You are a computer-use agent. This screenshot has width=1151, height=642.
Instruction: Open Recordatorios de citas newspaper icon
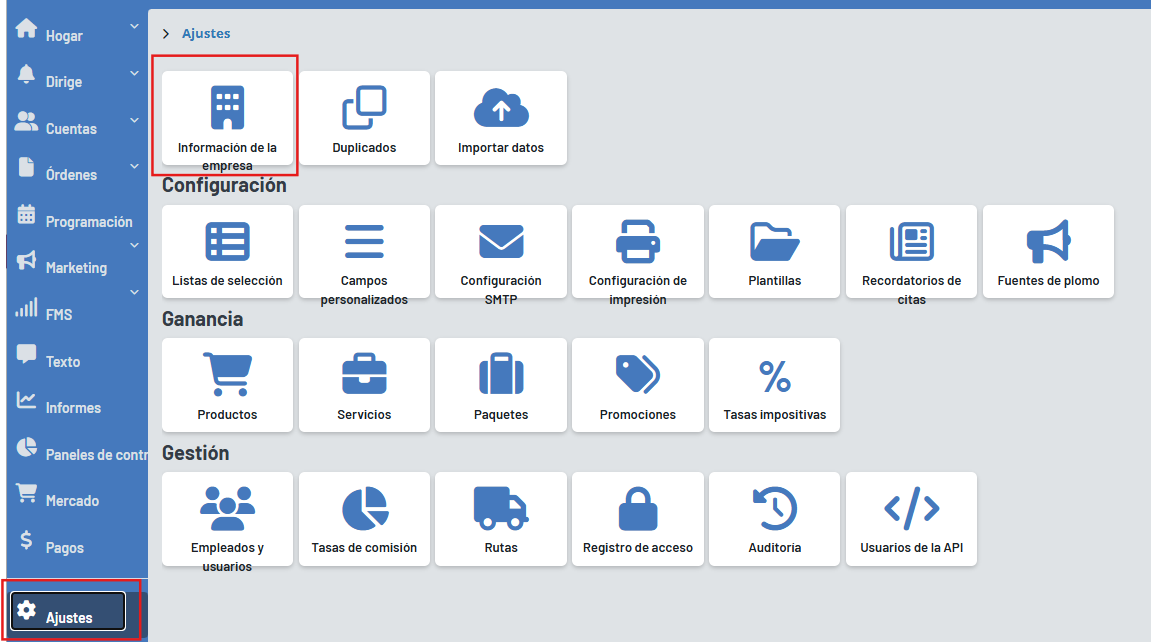[911, 241]
